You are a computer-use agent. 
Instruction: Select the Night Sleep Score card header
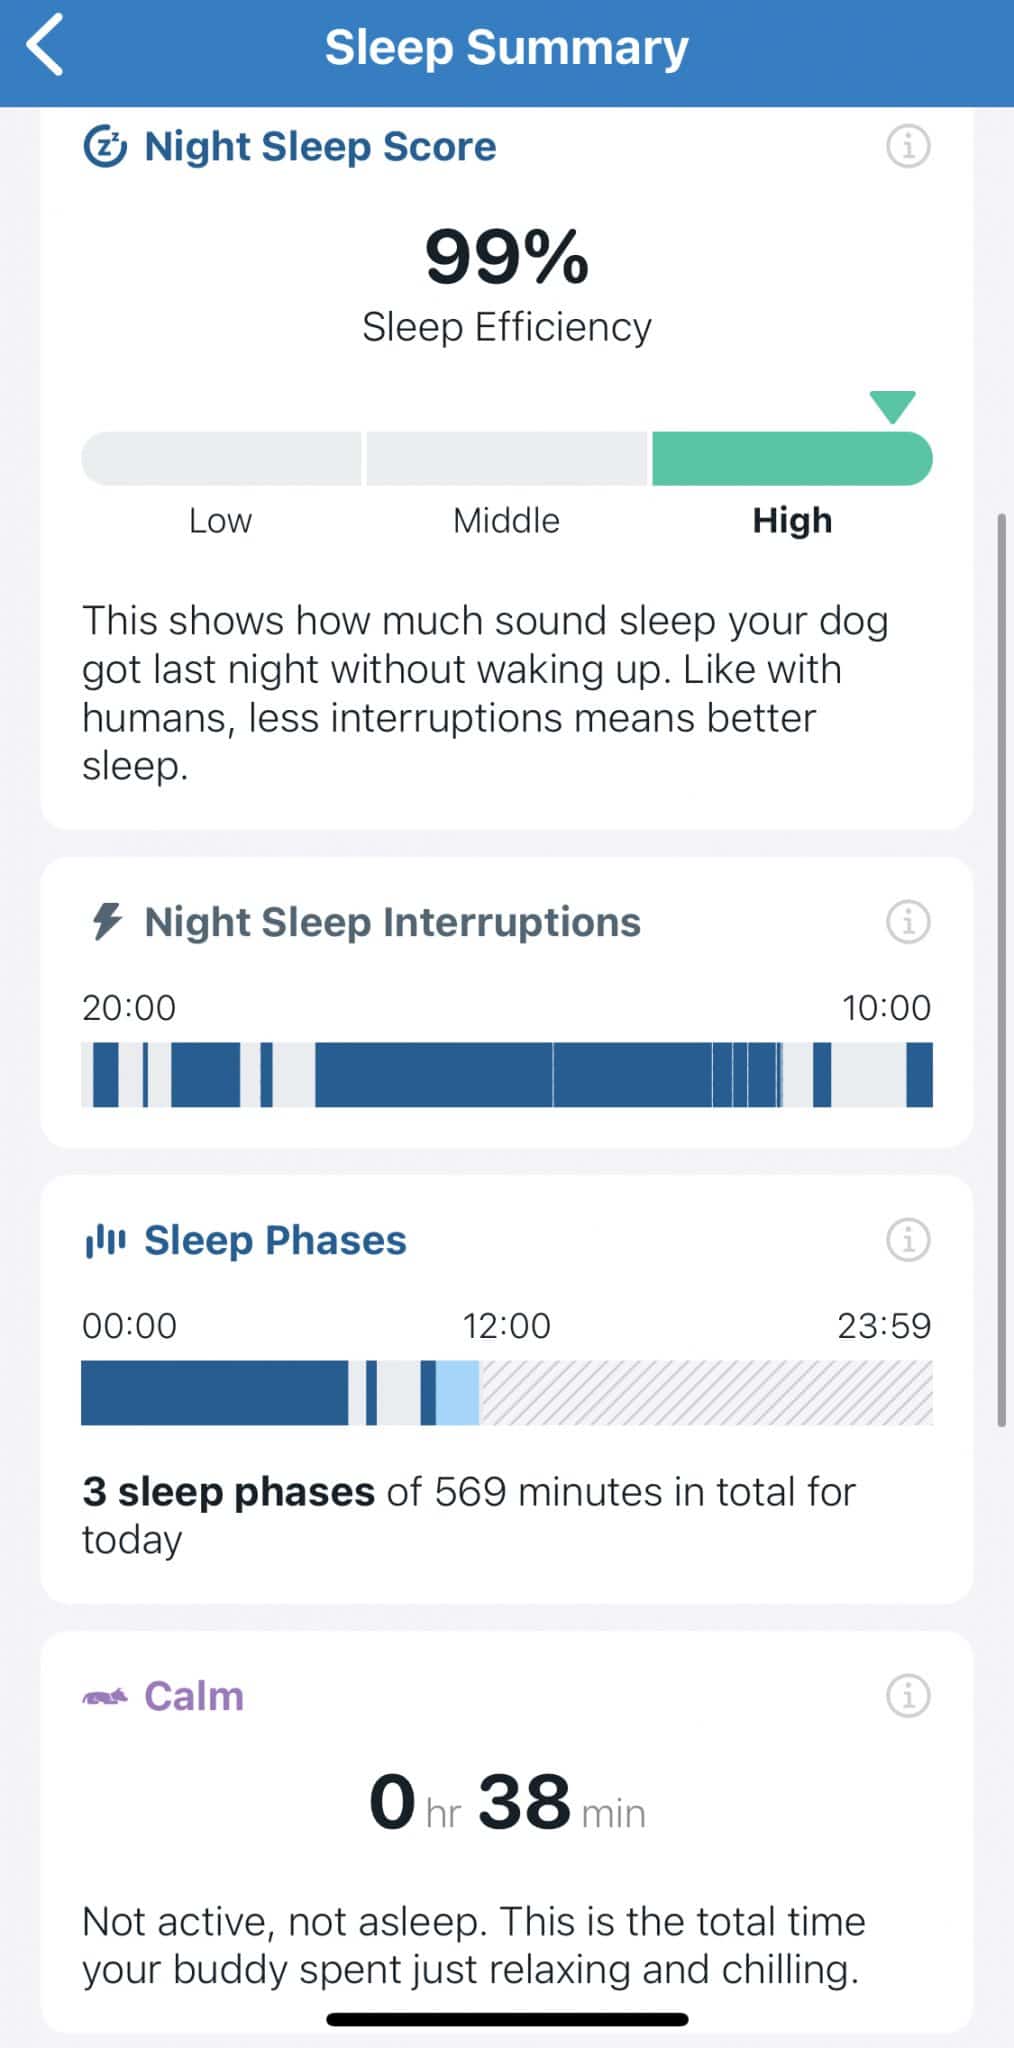320,146
